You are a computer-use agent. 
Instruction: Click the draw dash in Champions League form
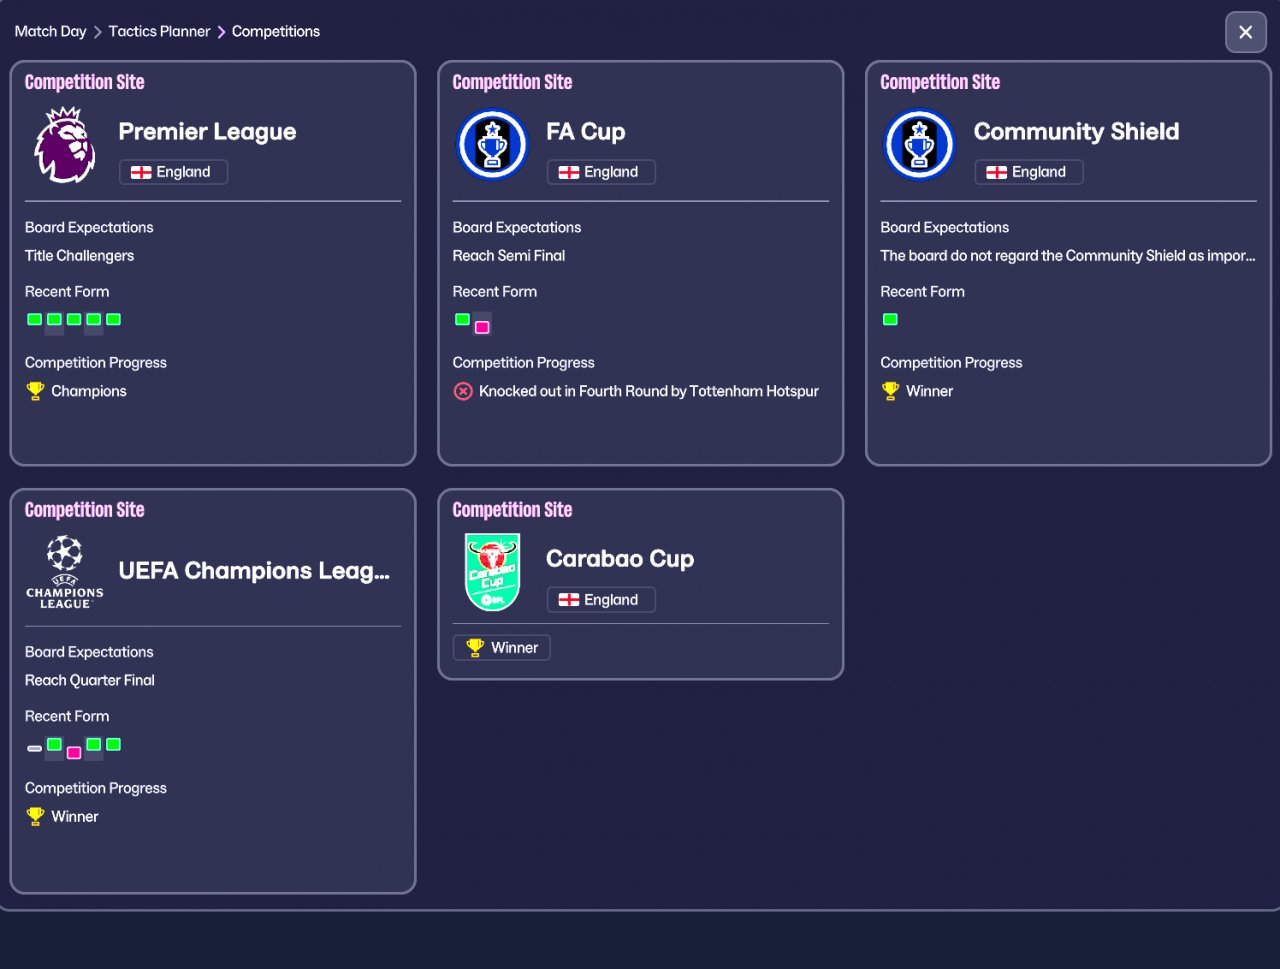click(x=35, y=748)
